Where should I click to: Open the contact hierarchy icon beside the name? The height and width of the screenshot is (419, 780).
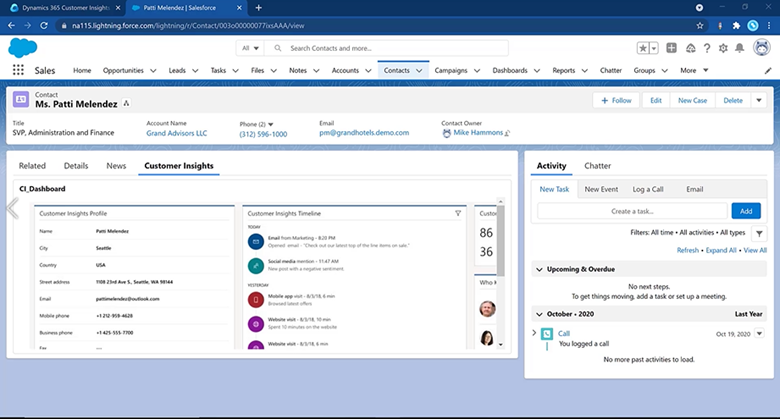[x=126, y=104]
